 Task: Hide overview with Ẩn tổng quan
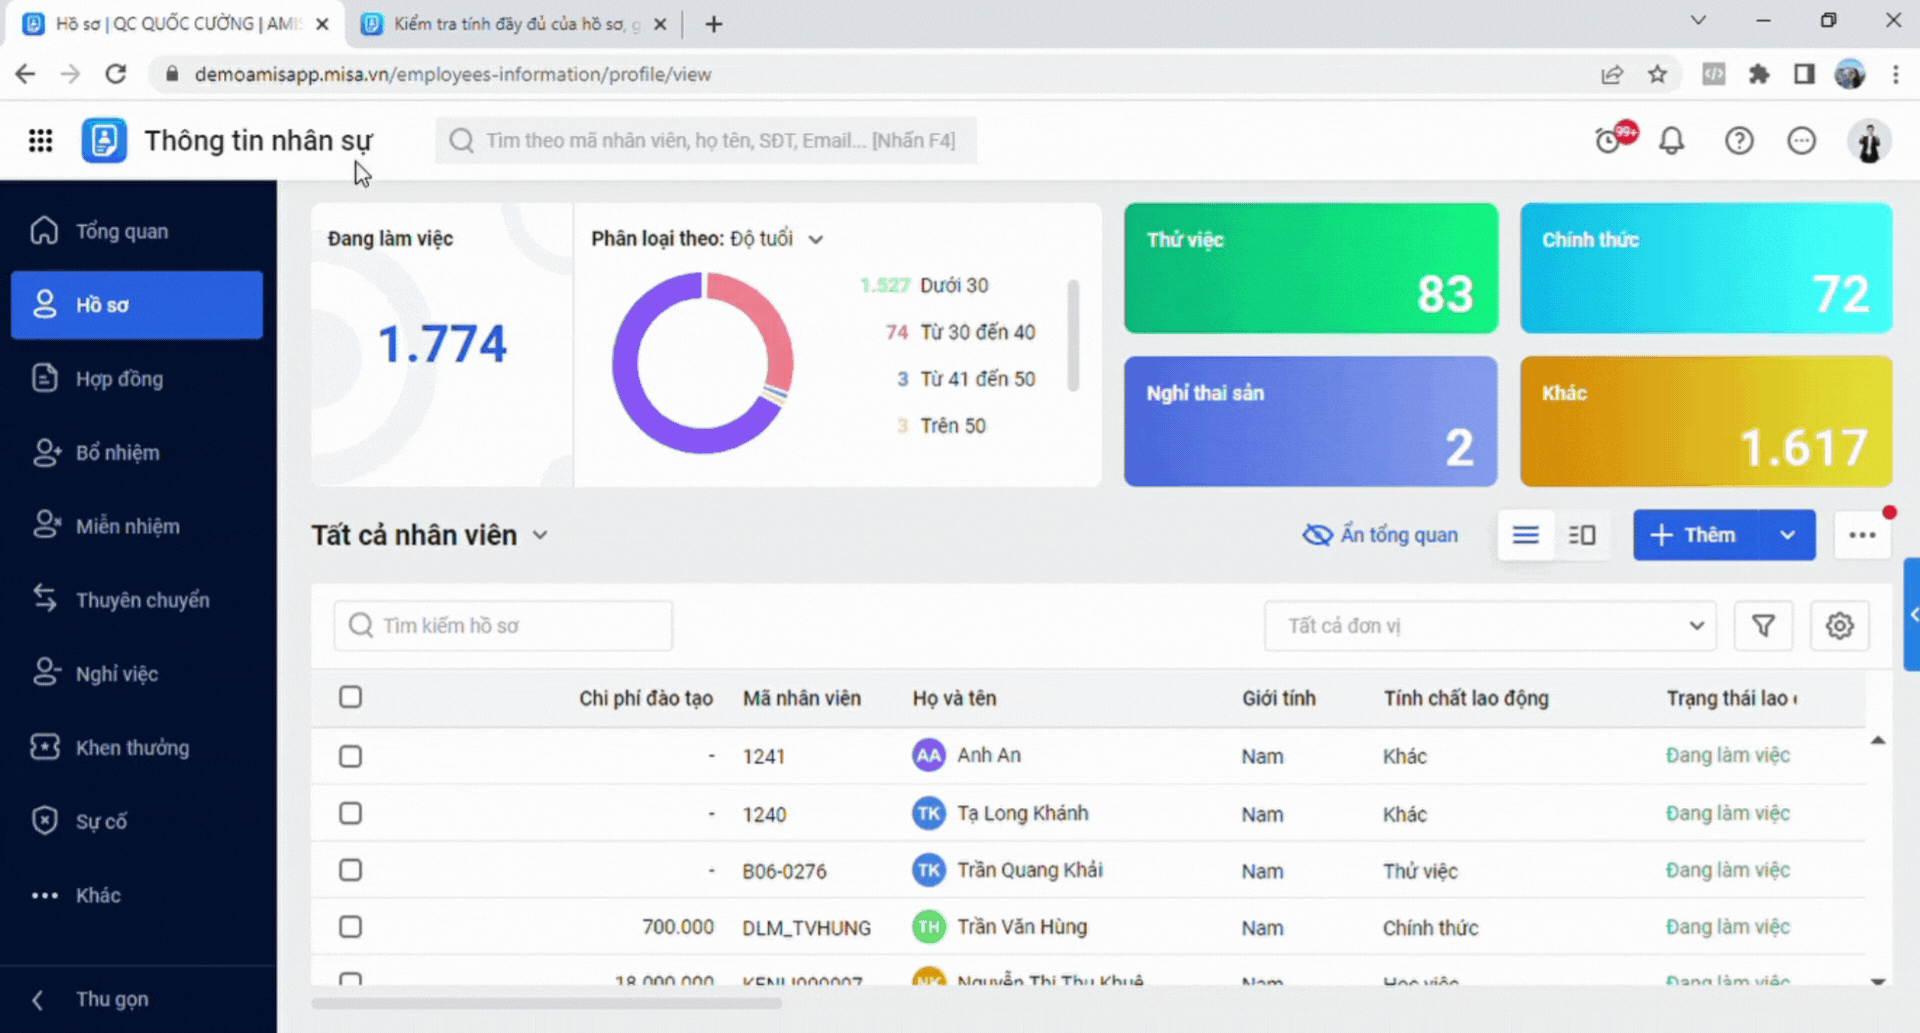click(x=1380, y=535)
